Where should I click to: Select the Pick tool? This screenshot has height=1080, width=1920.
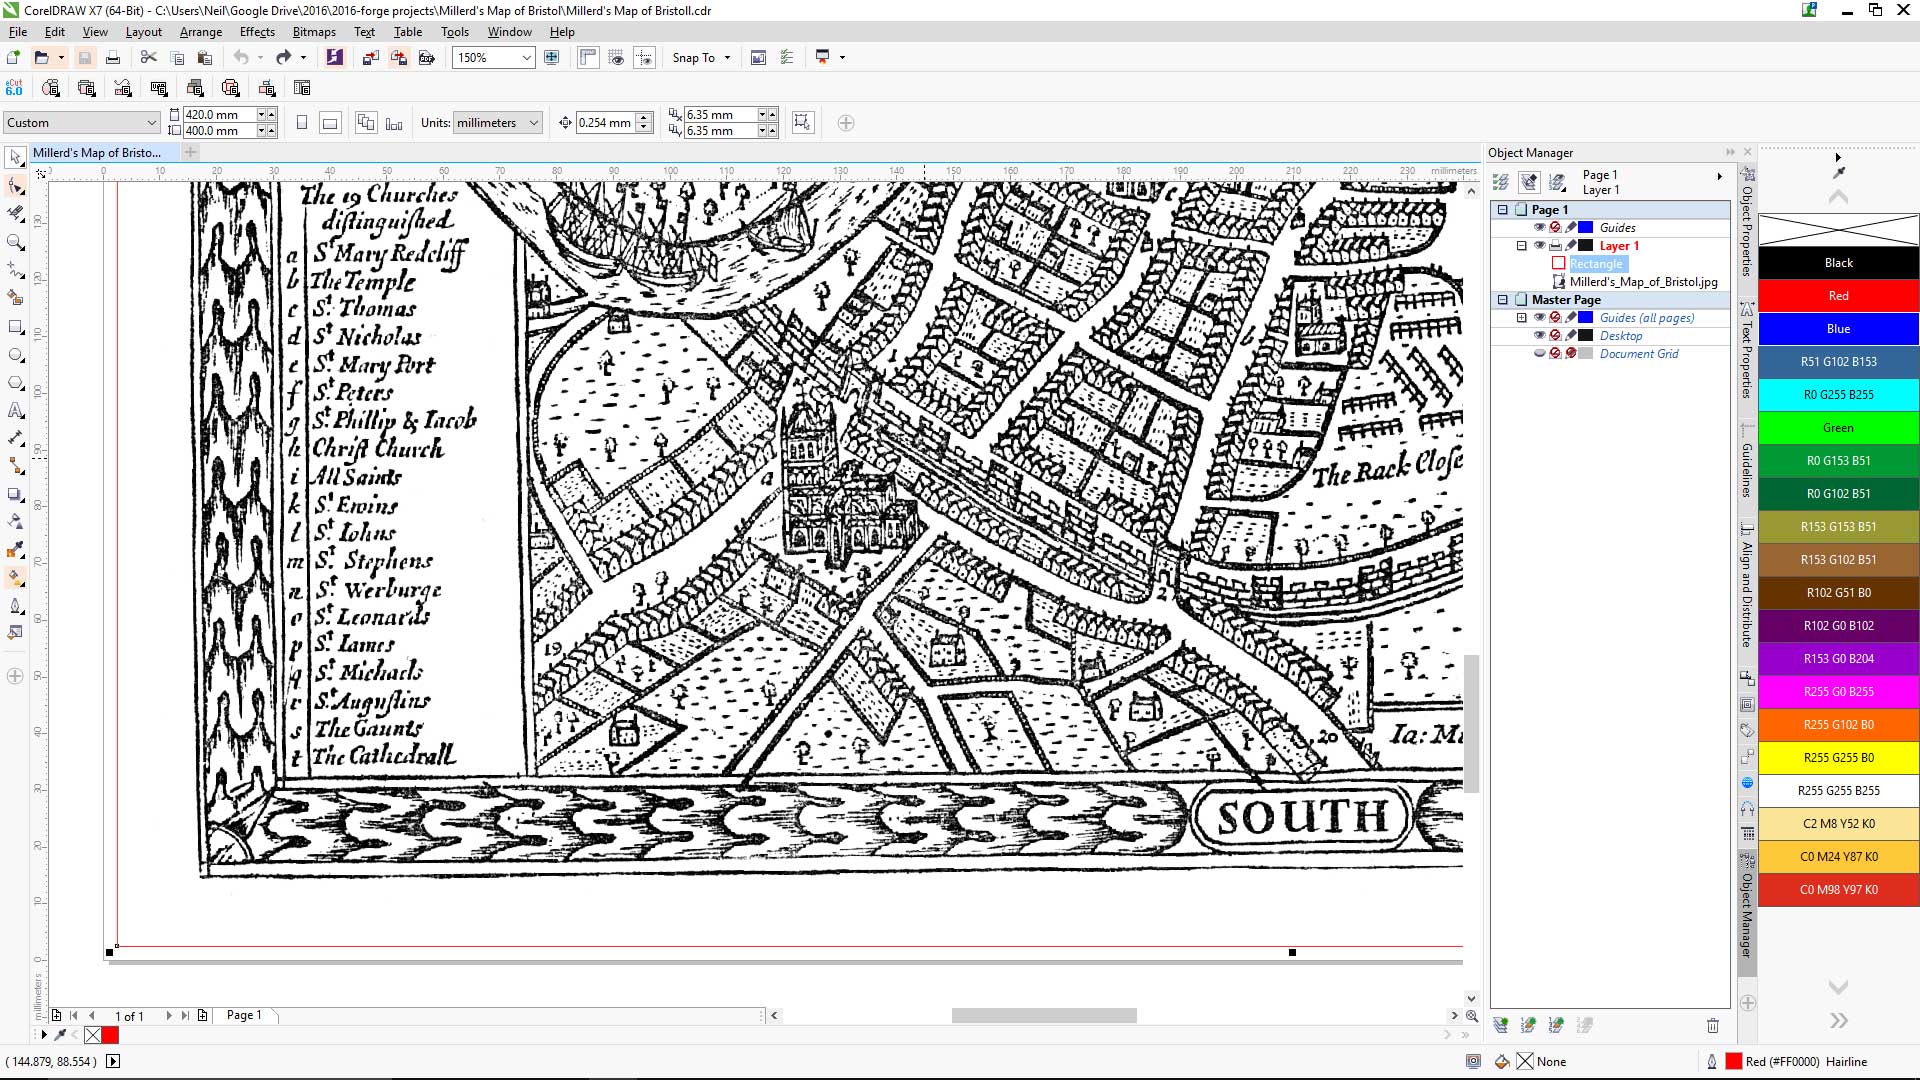point(15,158)
